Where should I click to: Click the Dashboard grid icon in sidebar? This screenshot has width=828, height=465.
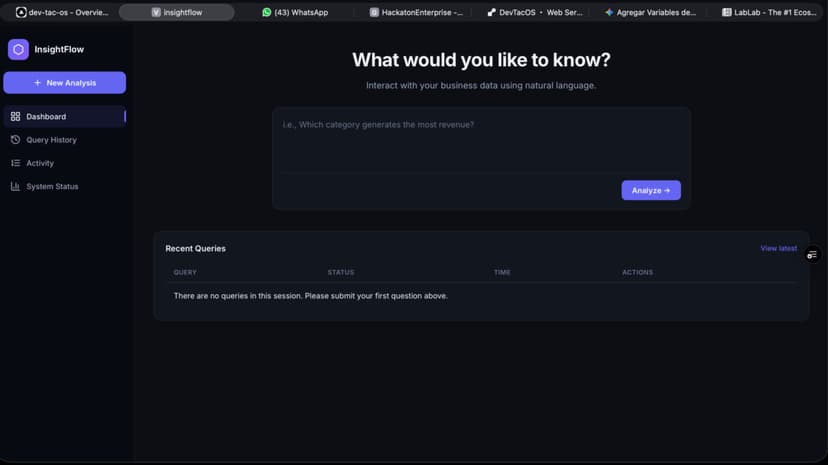coord(15,117)
